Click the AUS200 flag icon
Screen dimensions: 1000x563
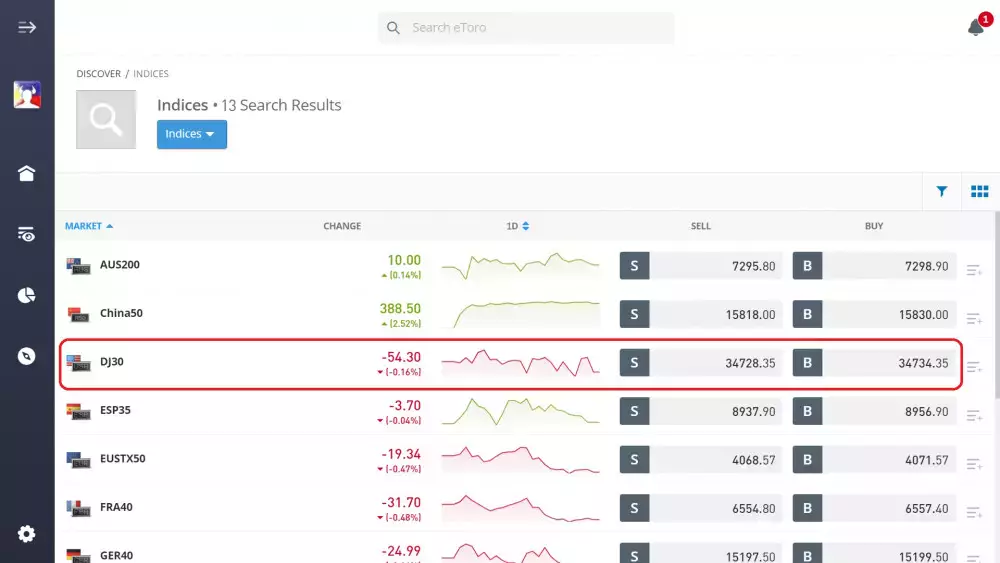click(78, 266)
